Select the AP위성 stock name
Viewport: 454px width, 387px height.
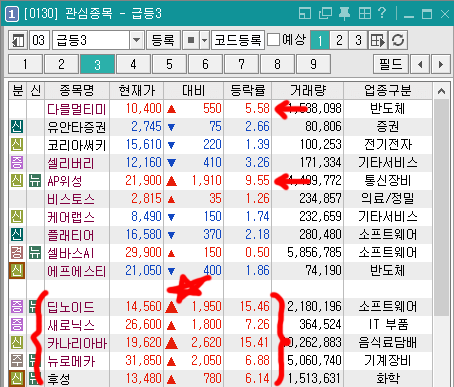(65, 181)
